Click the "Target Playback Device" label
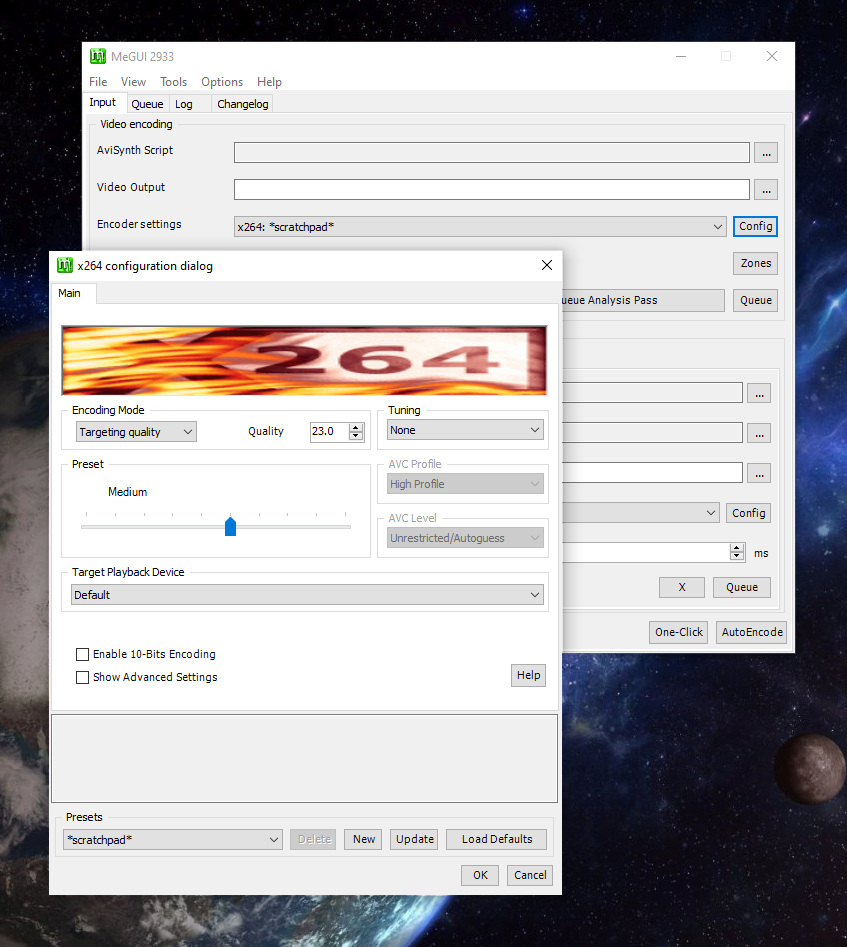Viewport: 847px width, 947px height. (x=128, y=572)
